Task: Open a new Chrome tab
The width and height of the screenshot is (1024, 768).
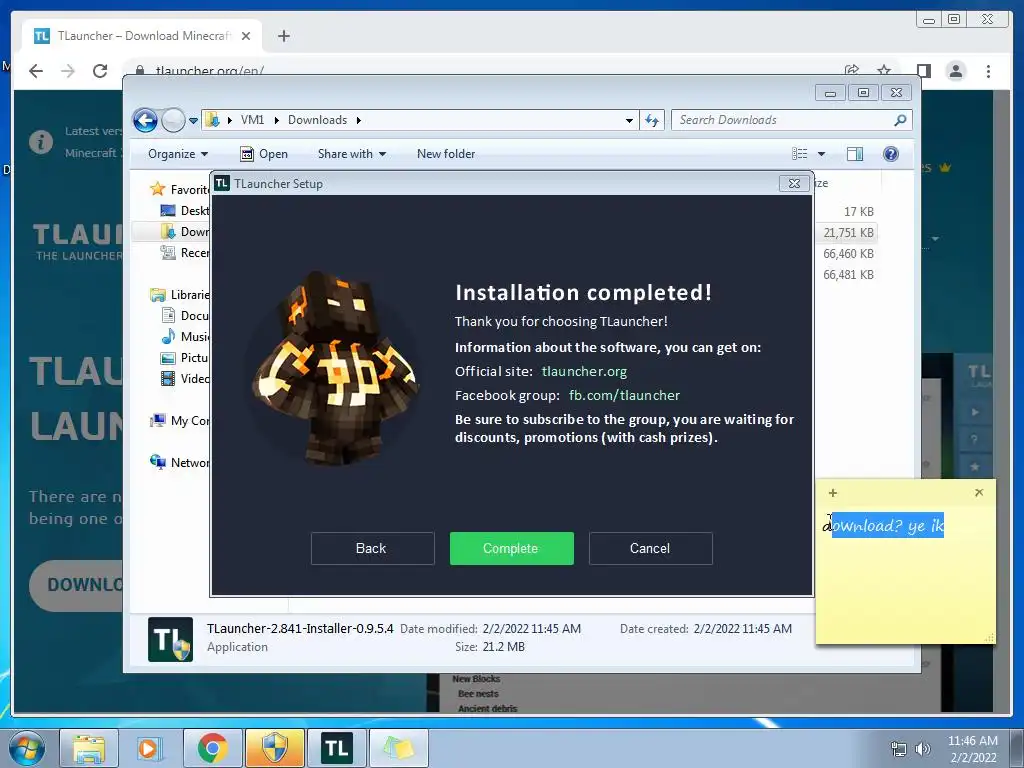Action: [x=283, y=36]
